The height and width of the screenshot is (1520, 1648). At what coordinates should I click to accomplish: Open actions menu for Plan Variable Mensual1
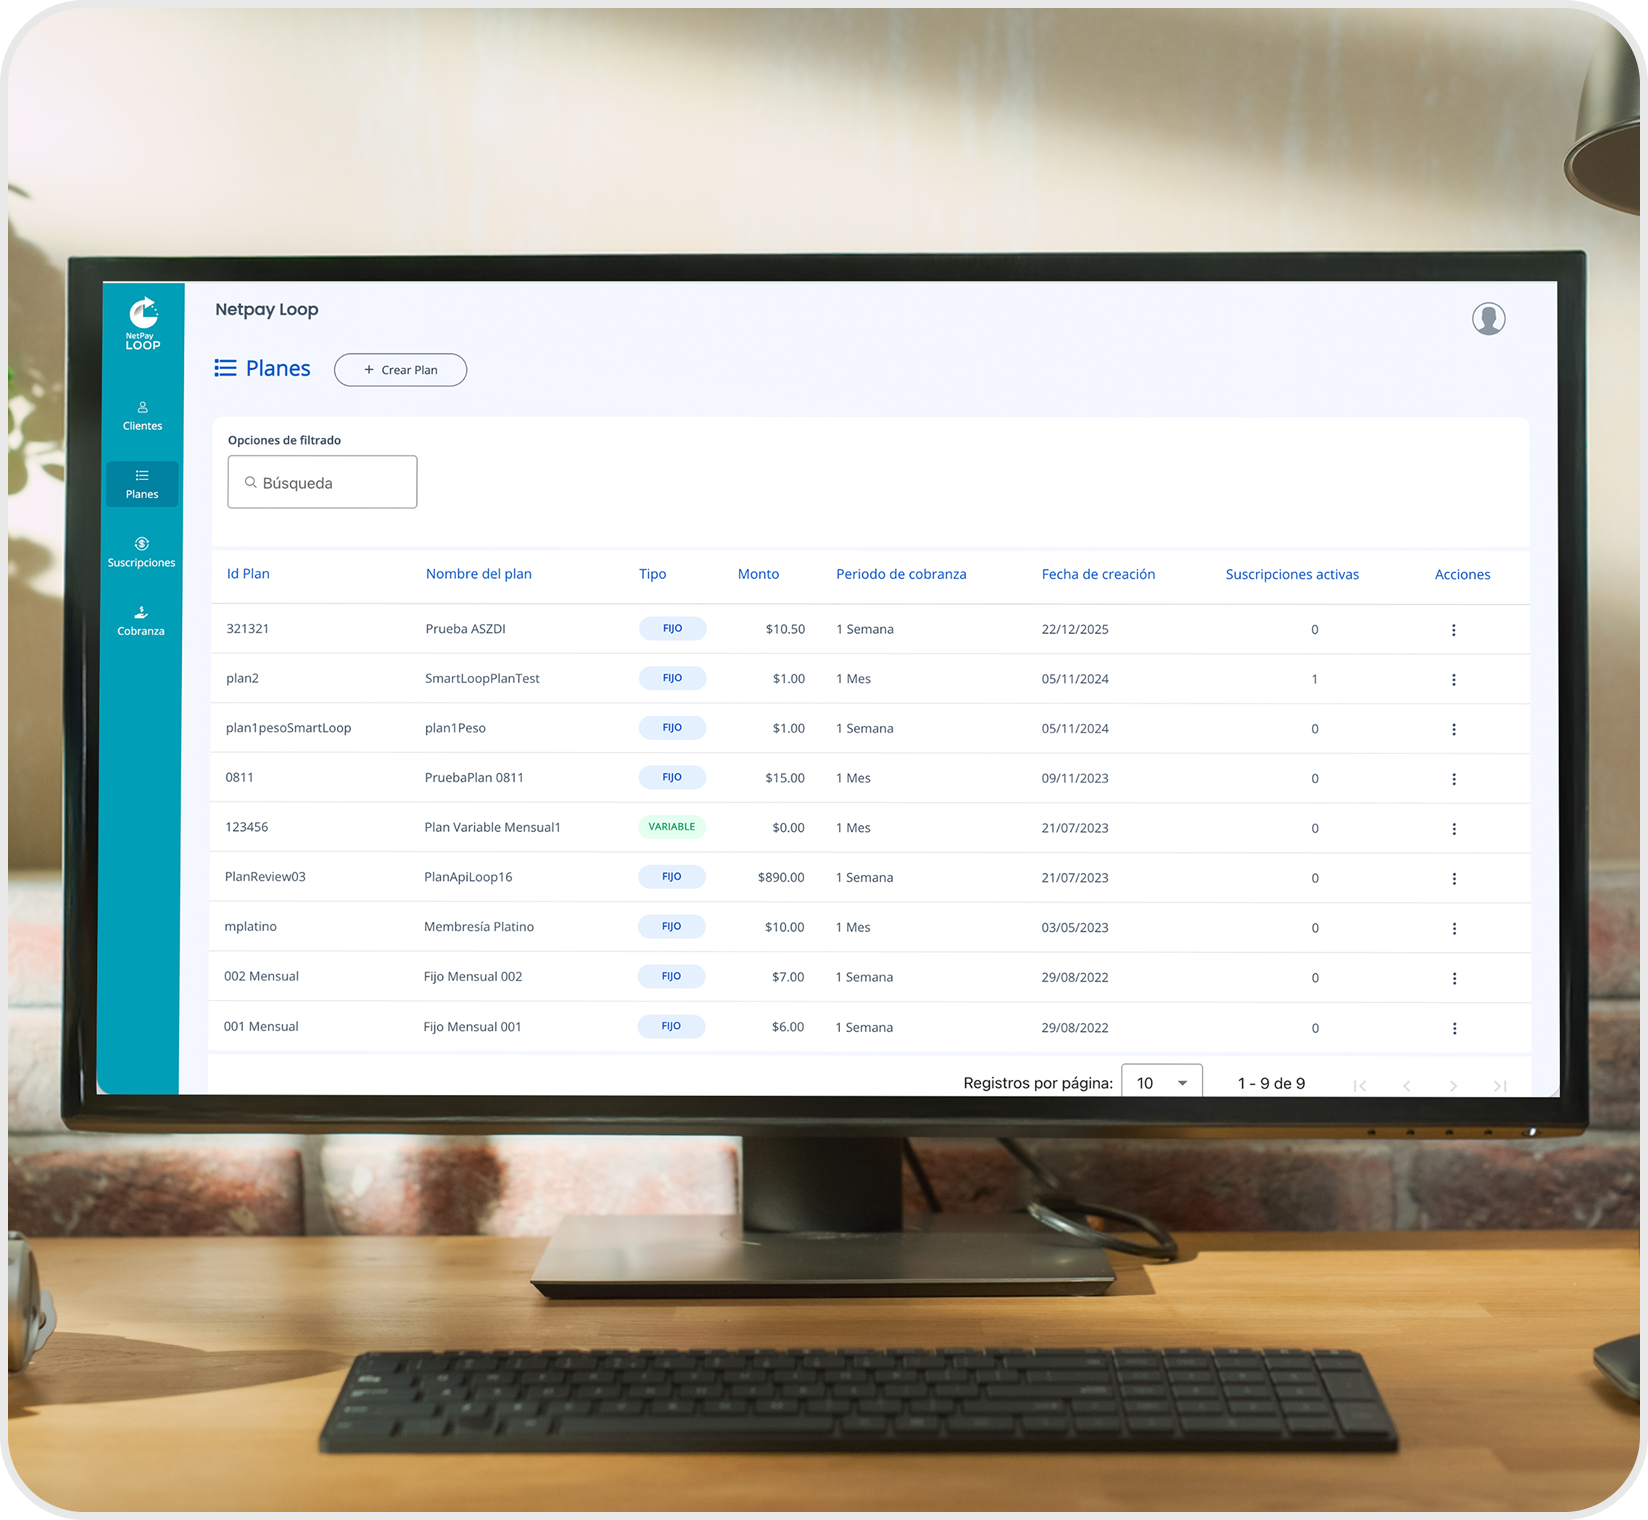coord(1453,829)
